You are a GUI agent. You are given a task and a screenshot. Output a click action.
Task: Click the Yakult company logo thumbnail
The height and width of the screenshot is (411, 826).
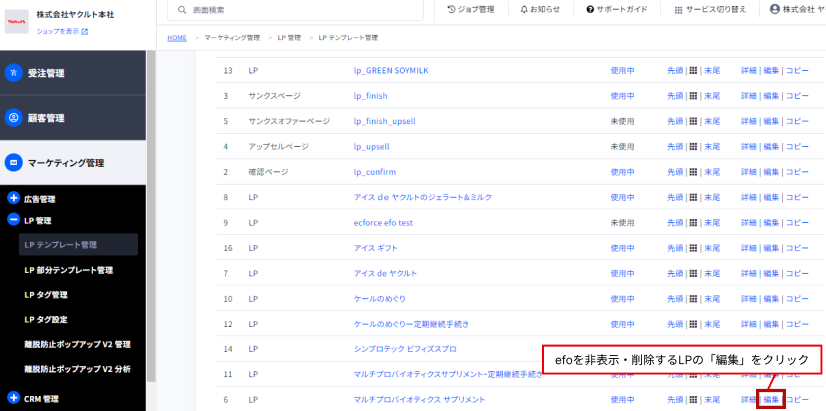click(x=17, y=22)
